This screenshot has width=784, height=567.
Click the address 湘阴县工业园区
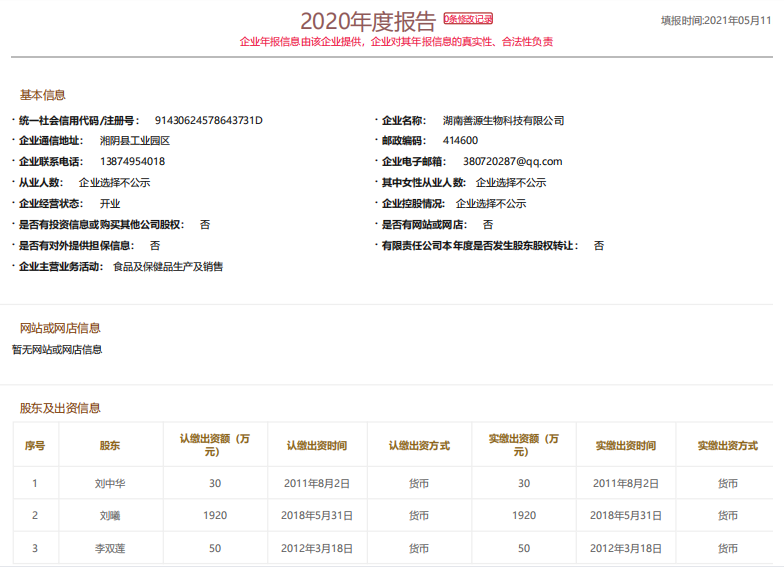(135, 141)
